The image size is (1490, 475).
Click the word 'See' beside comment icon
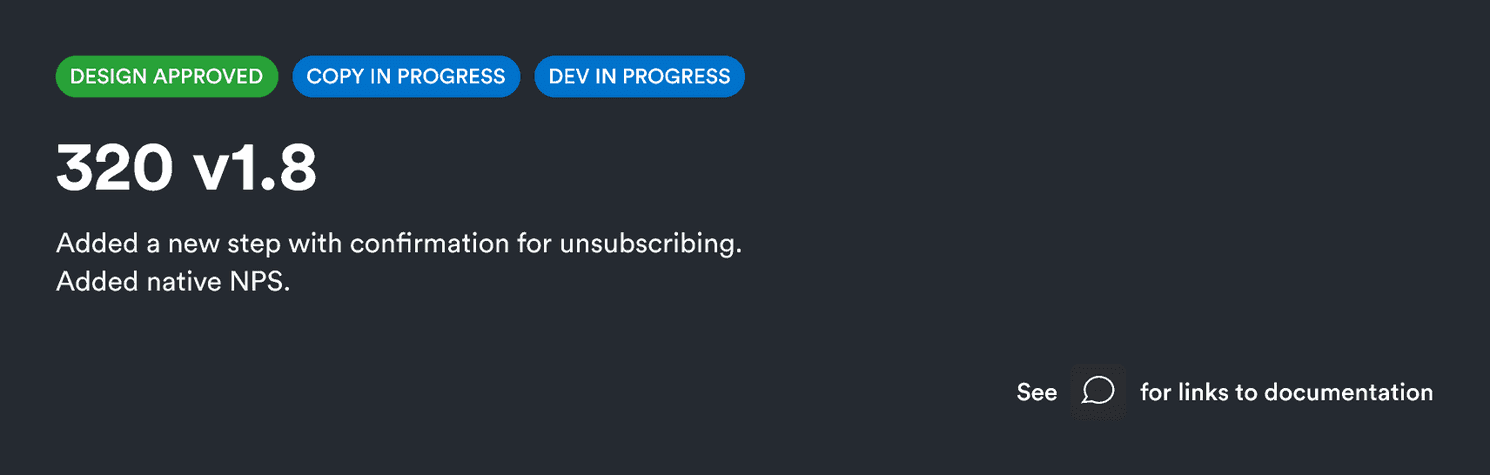(1037, 392)
